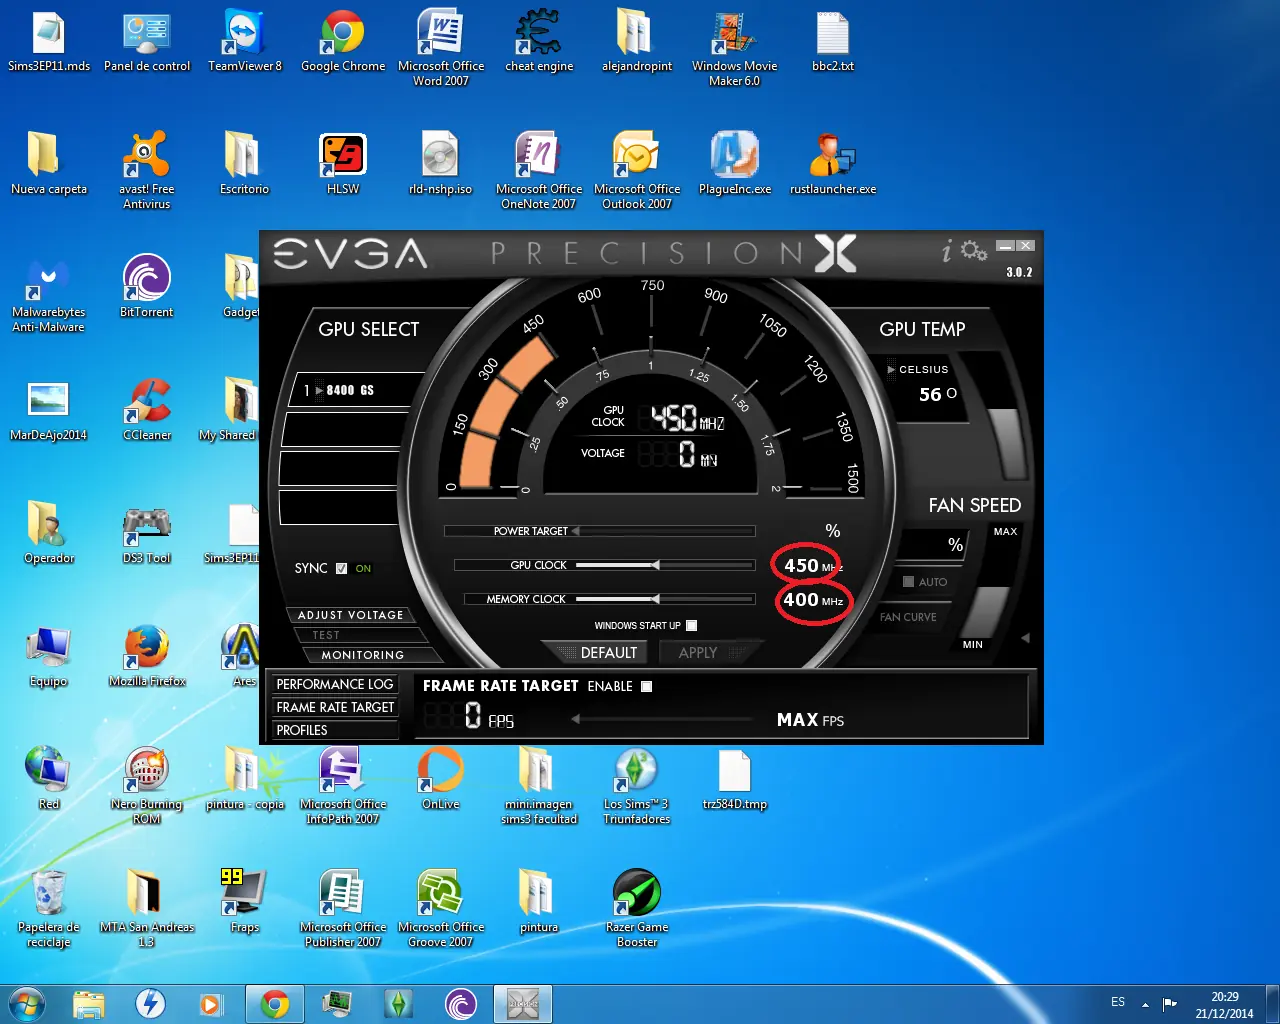Switch to the FRAME RATE TARGET tab

(335, 707)
